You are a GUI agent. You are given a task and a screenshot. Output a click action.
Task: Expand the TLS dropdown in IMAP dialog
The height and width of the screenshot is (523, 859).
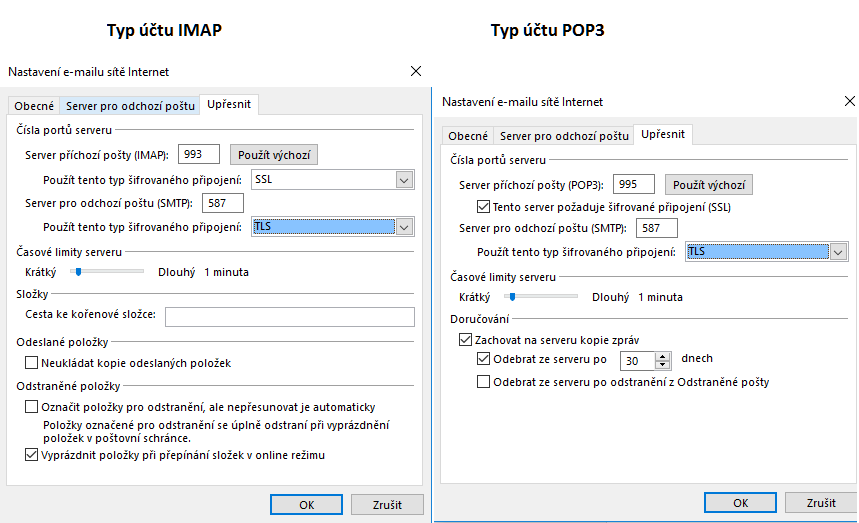pyautogui.click(x=404, y=227)
